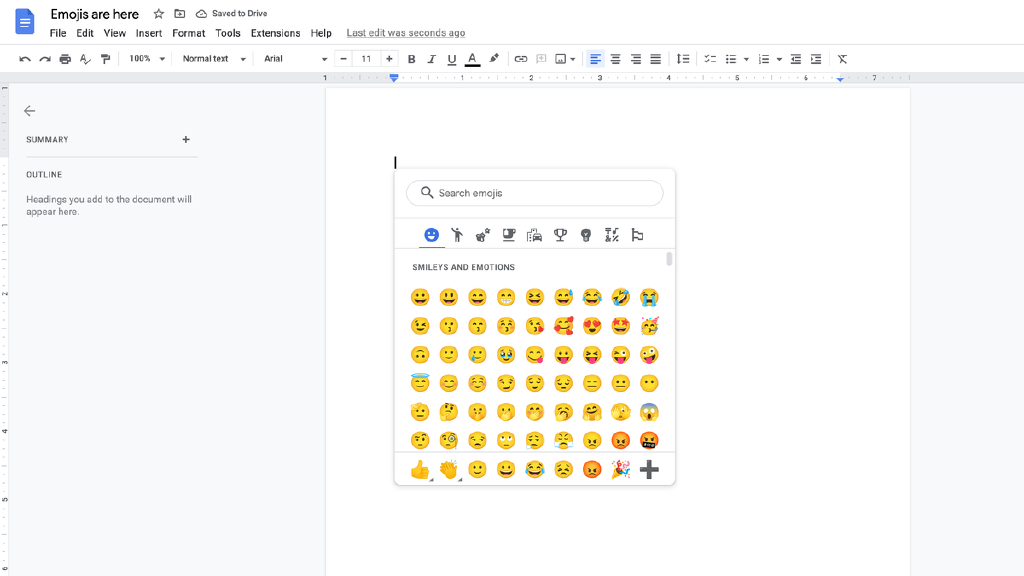Toggle bold formatting
This screenshot has height=576, width=1024.
[411, 59]
